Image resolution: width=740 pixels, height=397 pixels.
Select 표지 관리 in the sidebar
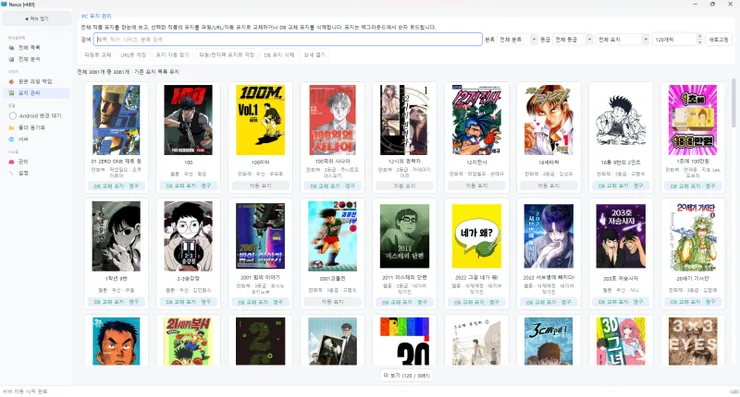click(x=35, y=93)
